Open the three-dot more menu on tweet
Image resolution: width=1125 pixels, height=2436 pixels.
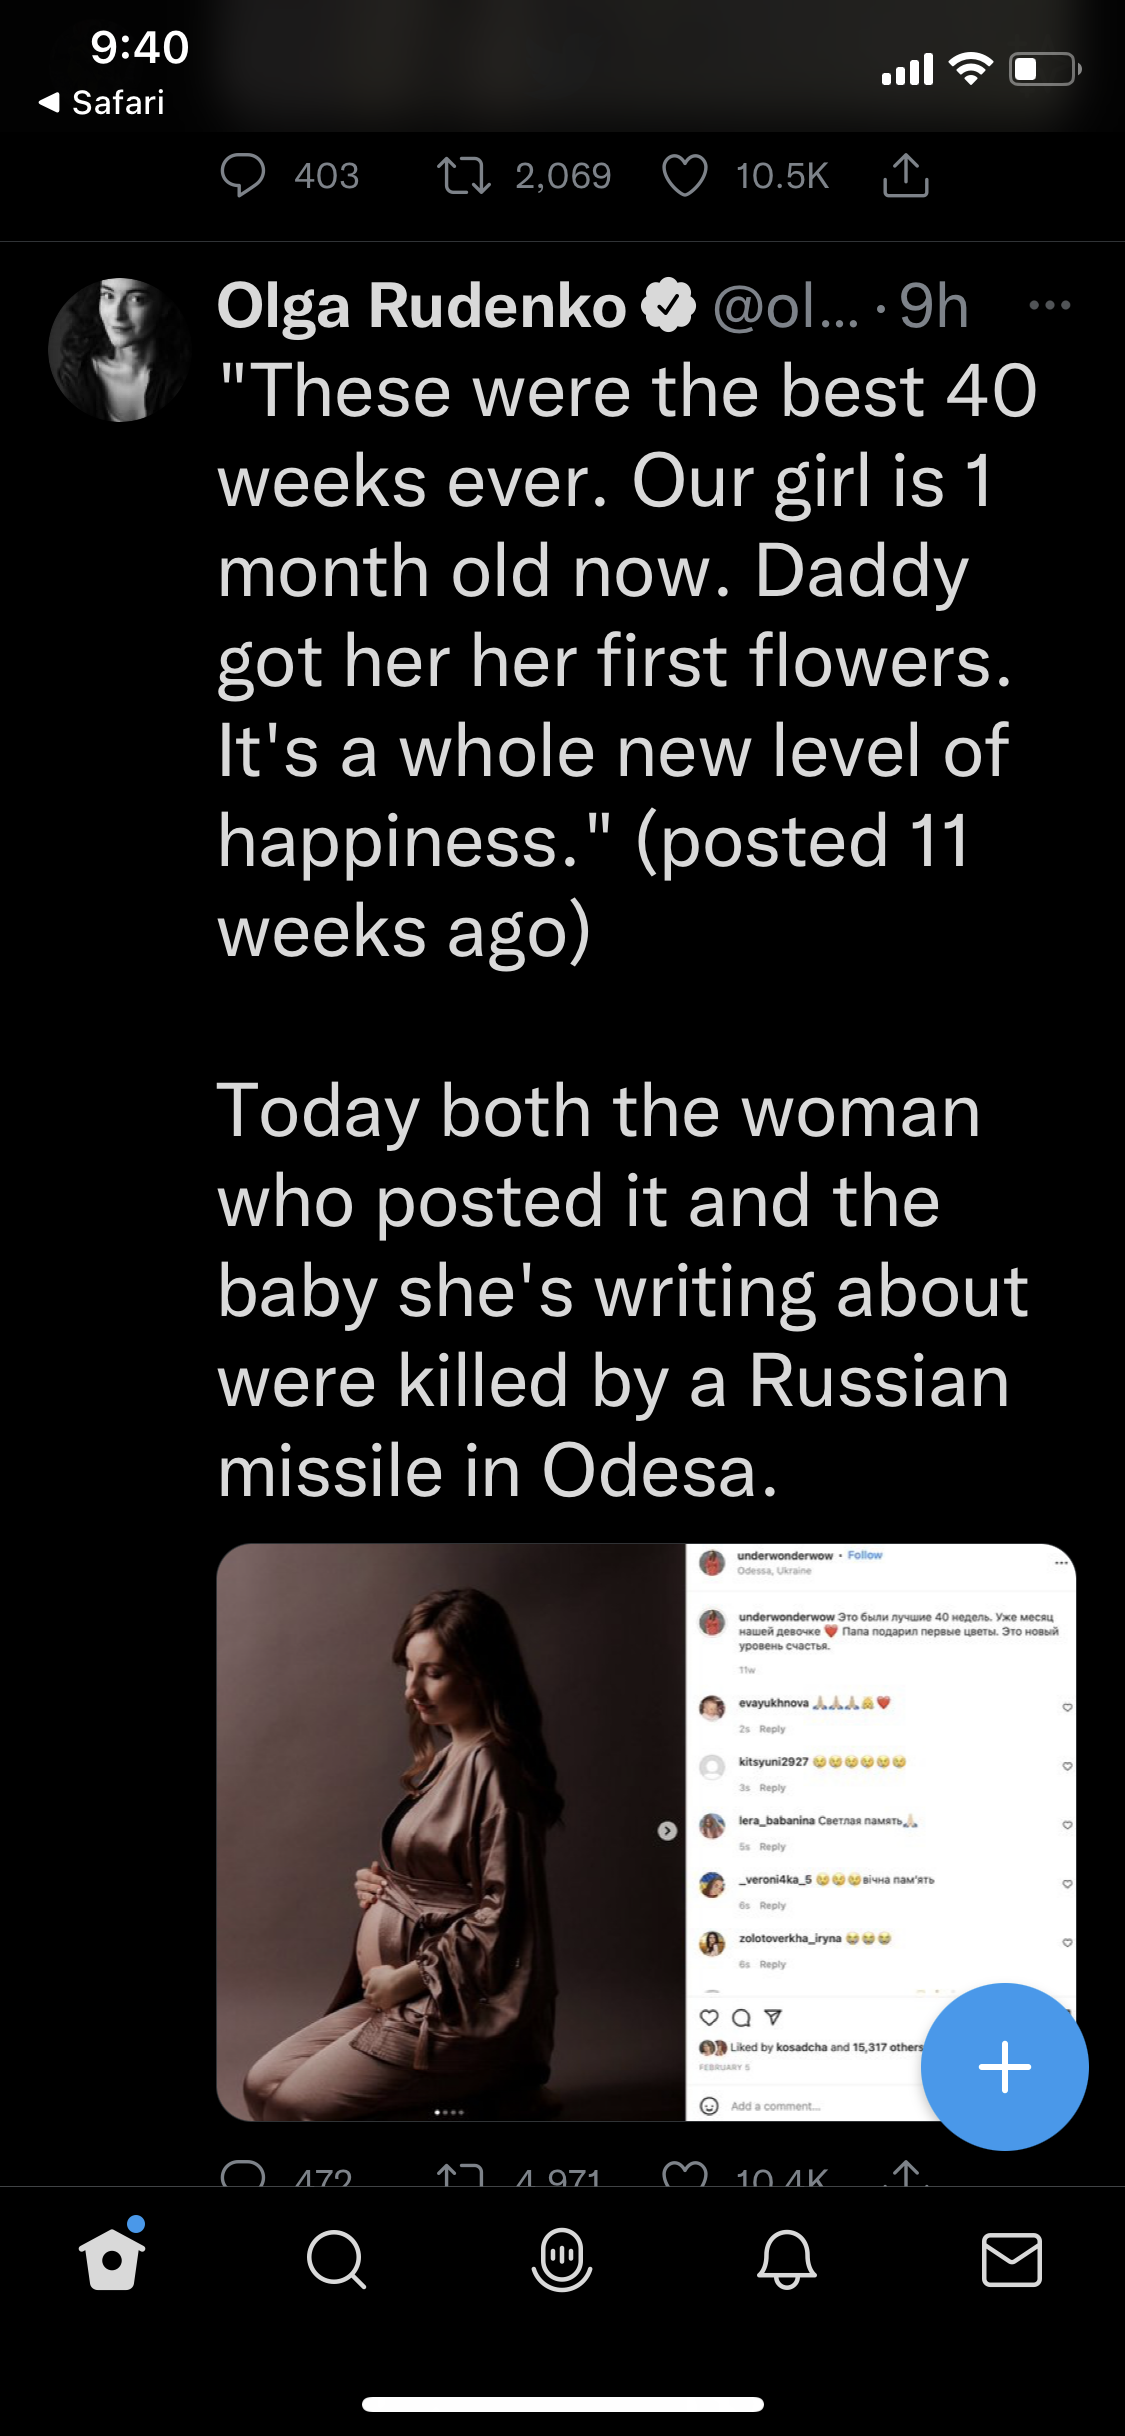point(1050,305)
